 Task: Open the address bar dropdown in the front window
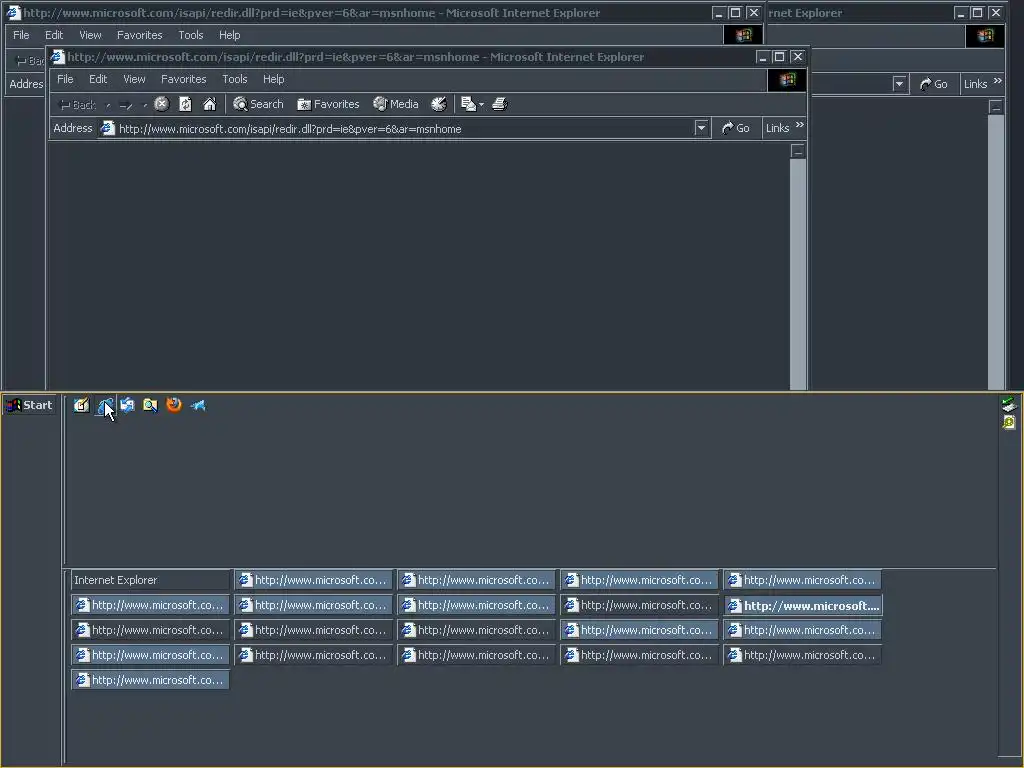point(701,128)
